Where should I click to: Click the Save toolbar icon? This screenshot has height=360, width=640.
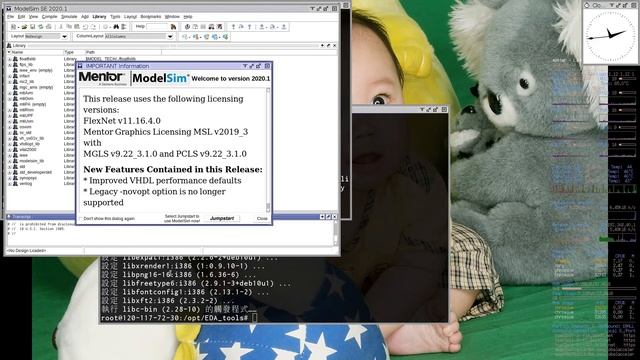coord(33,27)
